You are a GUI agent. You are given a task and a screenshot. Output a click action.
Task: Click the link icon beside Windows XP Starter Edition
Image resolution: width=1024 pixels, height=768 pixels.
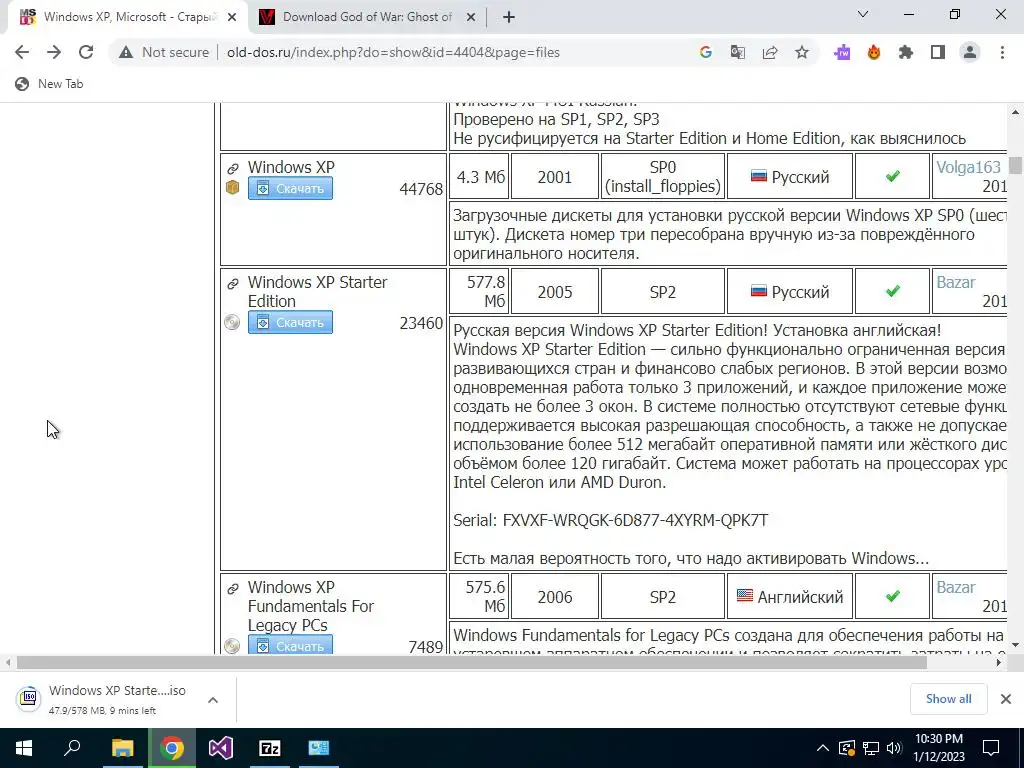tap(232, 283)
